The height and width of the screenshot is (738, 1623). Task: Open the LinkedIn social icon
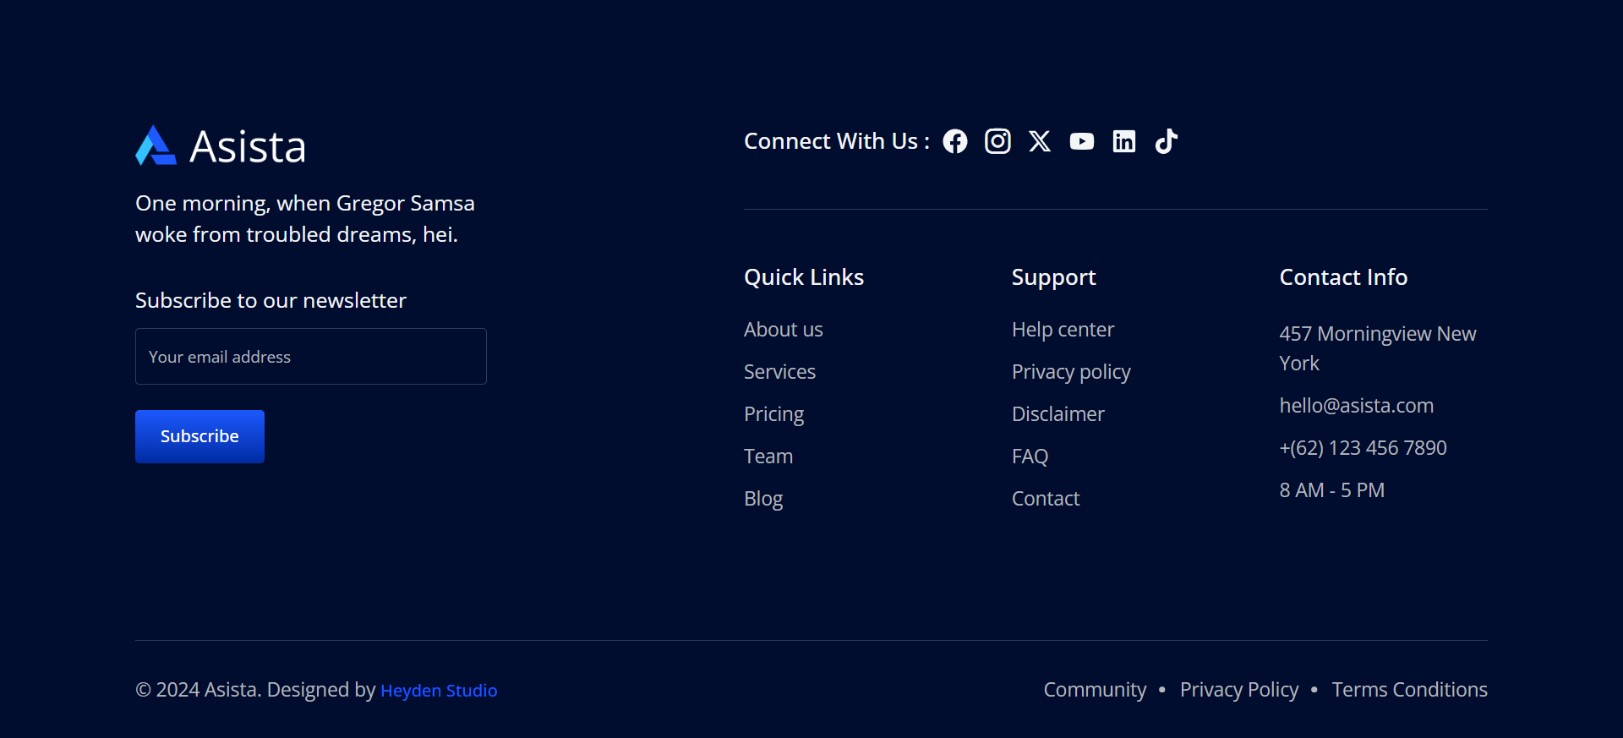(1124, 141)
